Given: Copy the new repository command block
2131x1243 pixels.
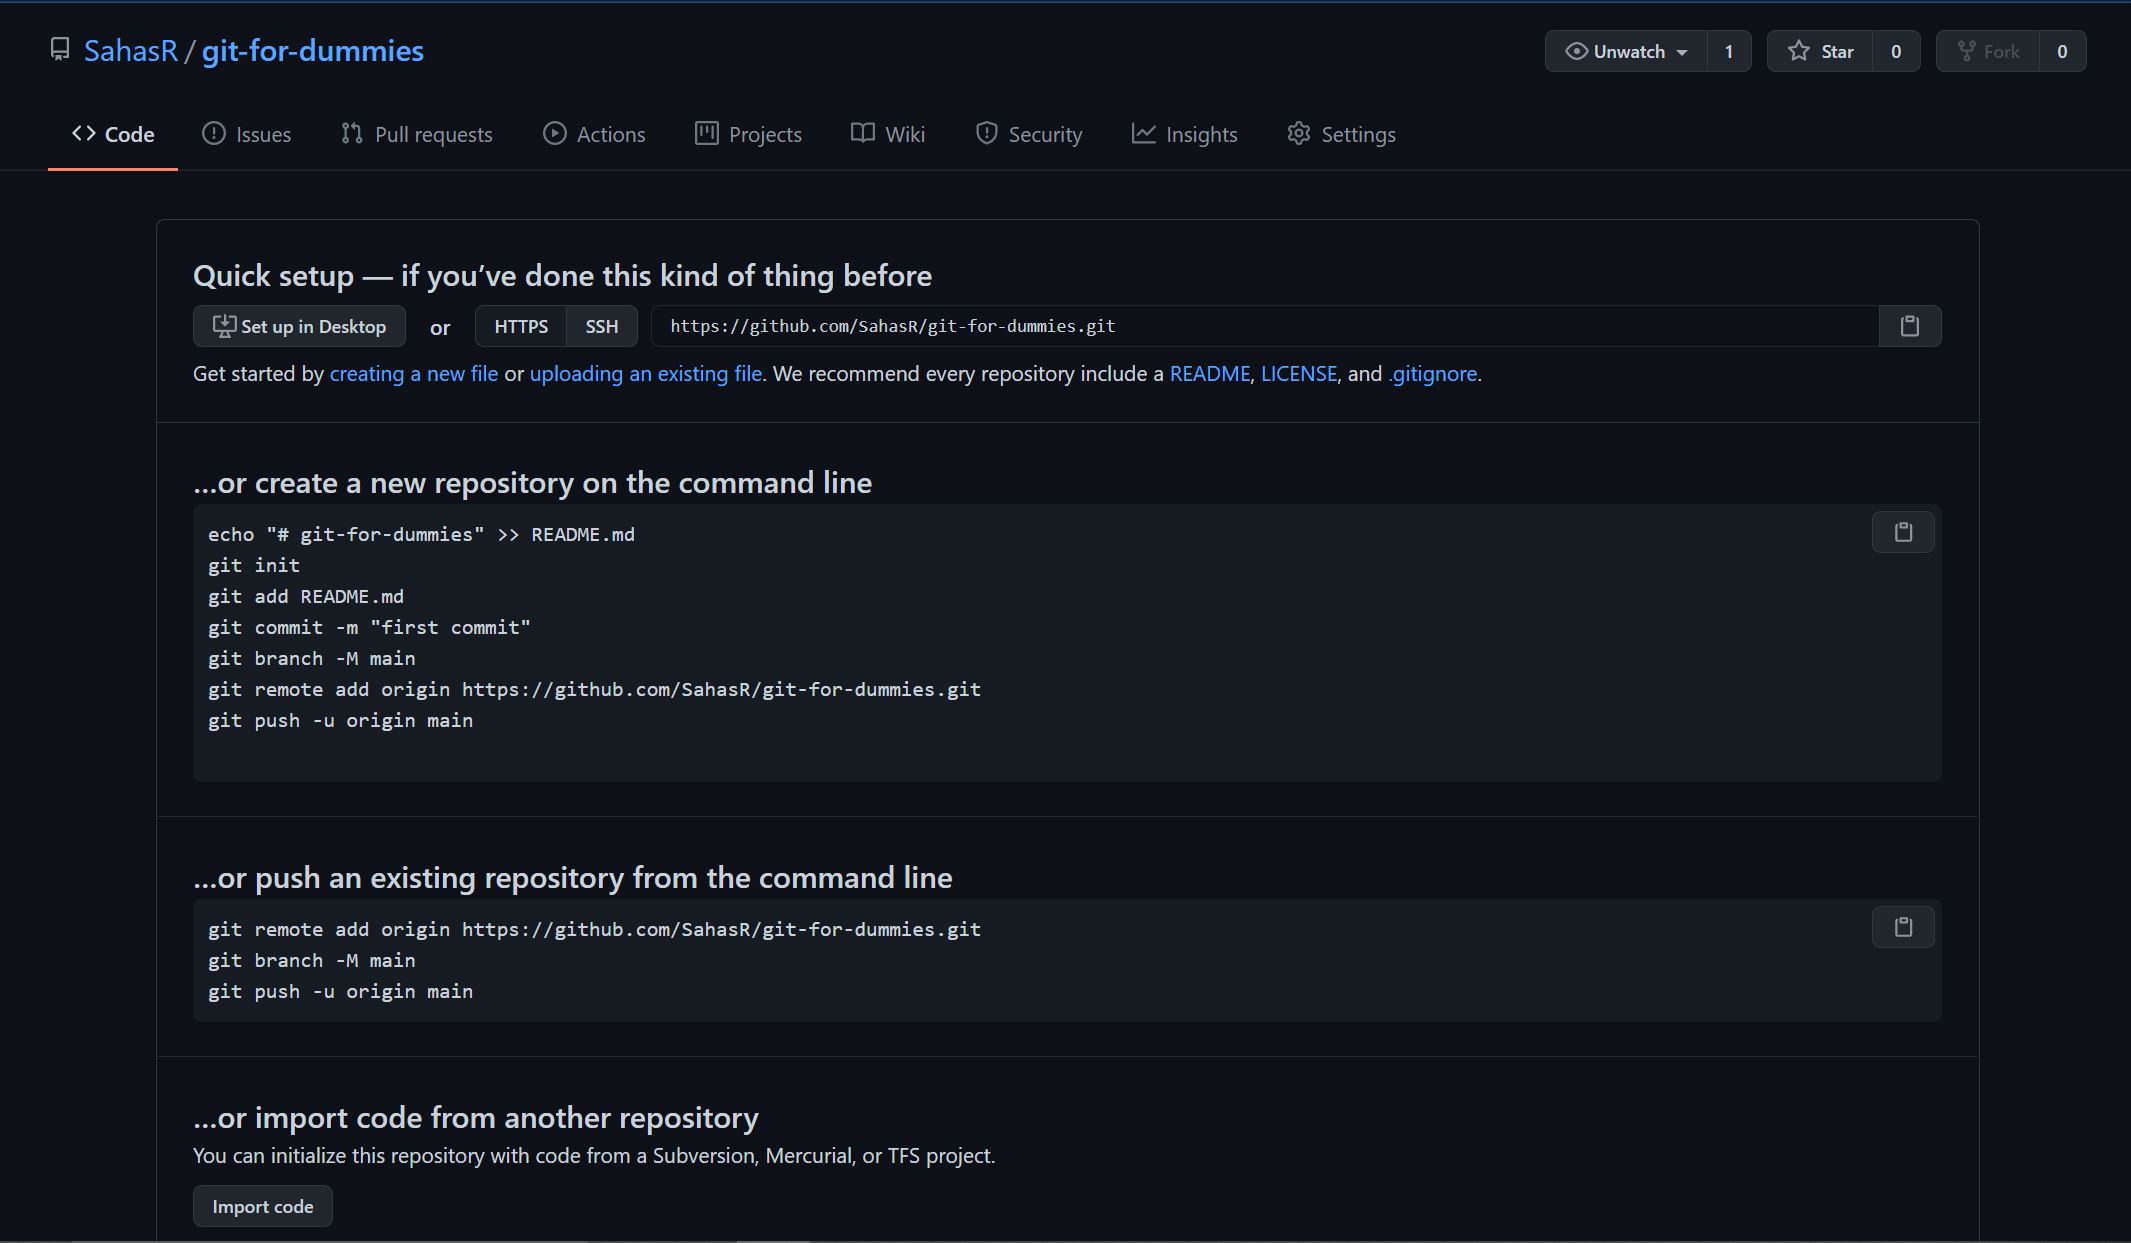Looking at the screenshot, I should 1902,532.
